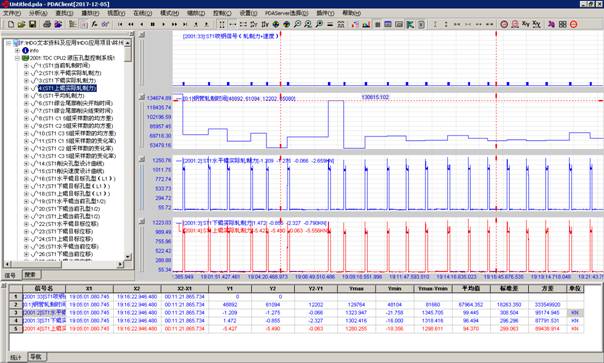Click the new document toolbar icon
This screenshot has width=604, height=363.
[x=11, y=24]
